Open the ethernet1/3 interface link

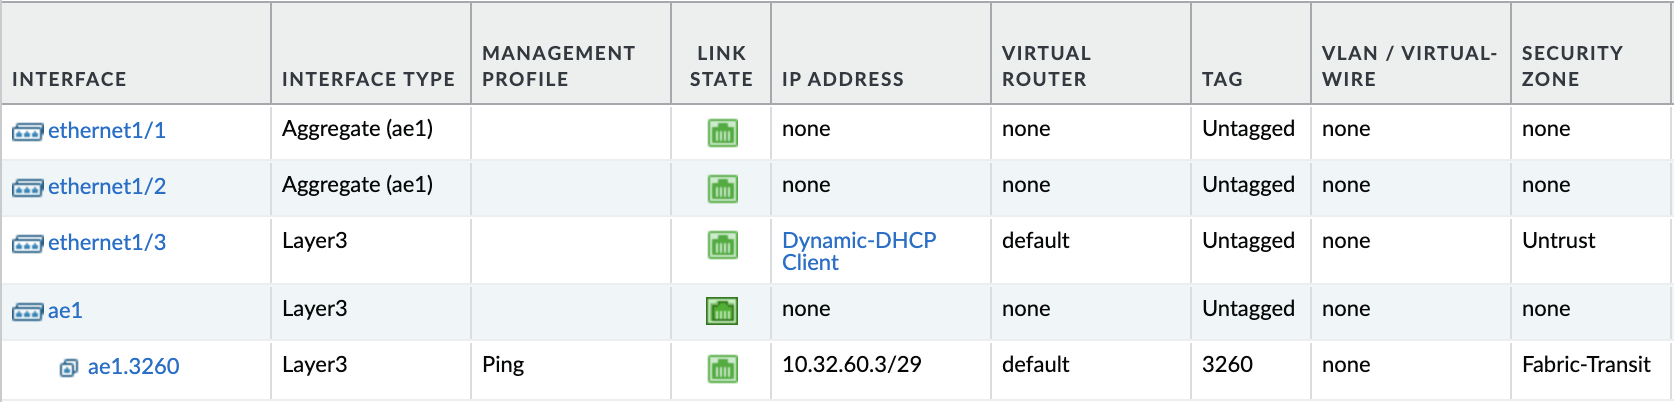point(107,243)
